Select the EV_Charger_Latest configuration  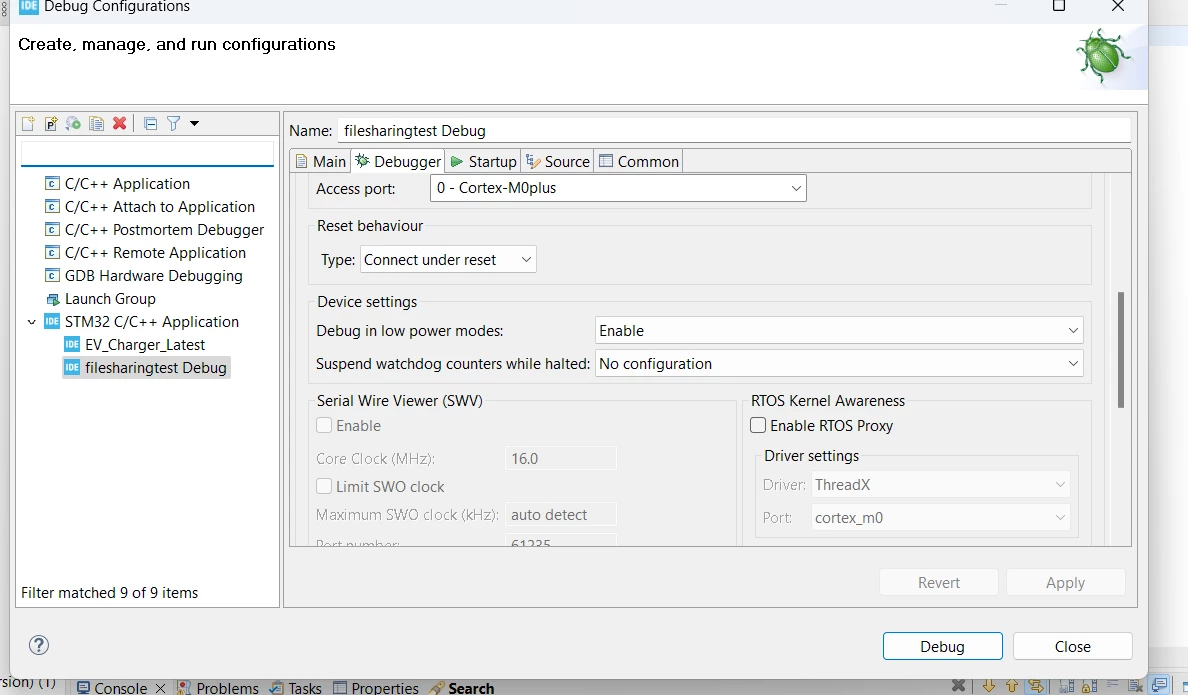tap(145, 344)
